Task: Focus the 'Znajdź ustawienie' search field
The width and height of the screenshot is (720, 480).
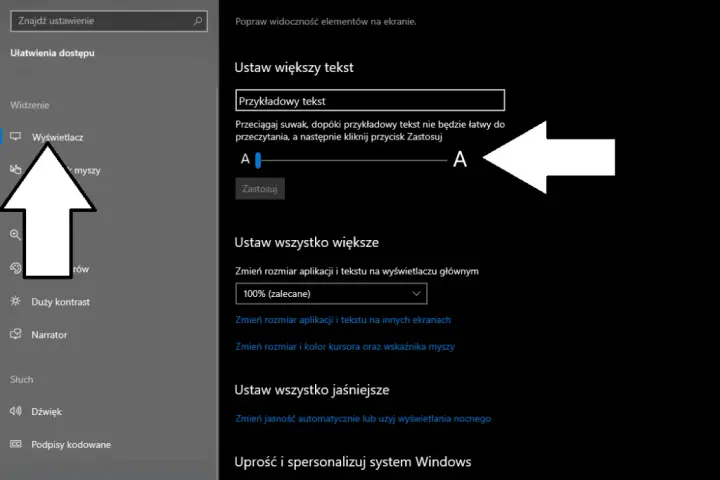Action: [109, 21]
